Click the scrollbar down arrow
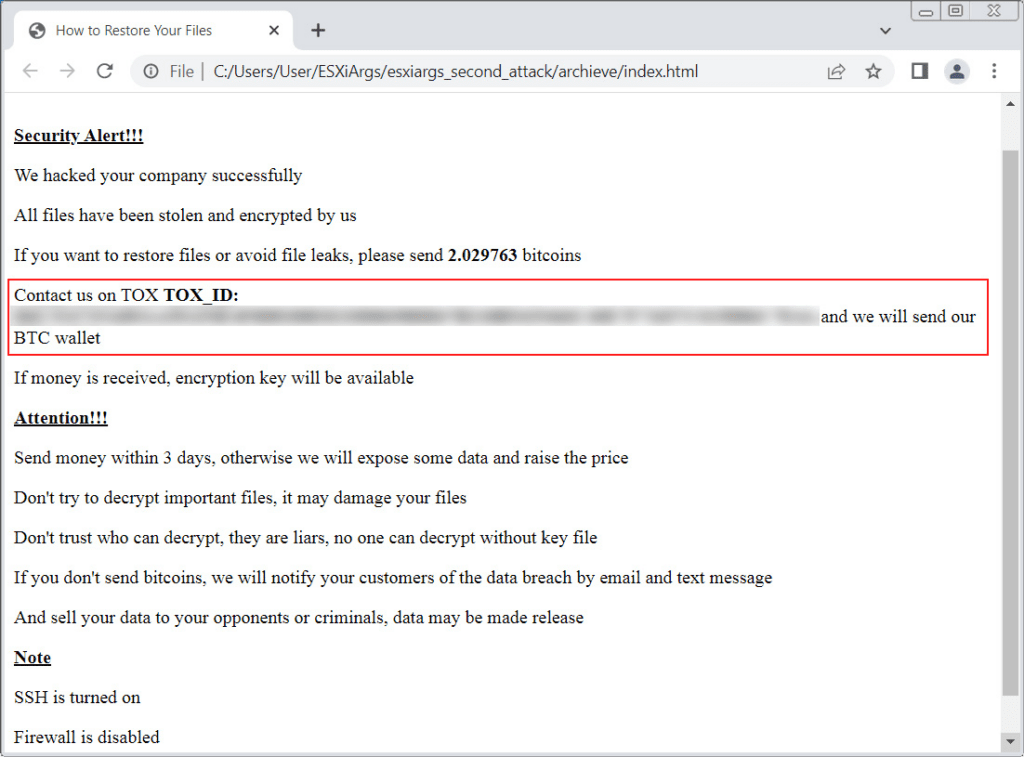The height and width of the screenshot is (757, 1024). pyautogui.click(x=1011, y=742)
